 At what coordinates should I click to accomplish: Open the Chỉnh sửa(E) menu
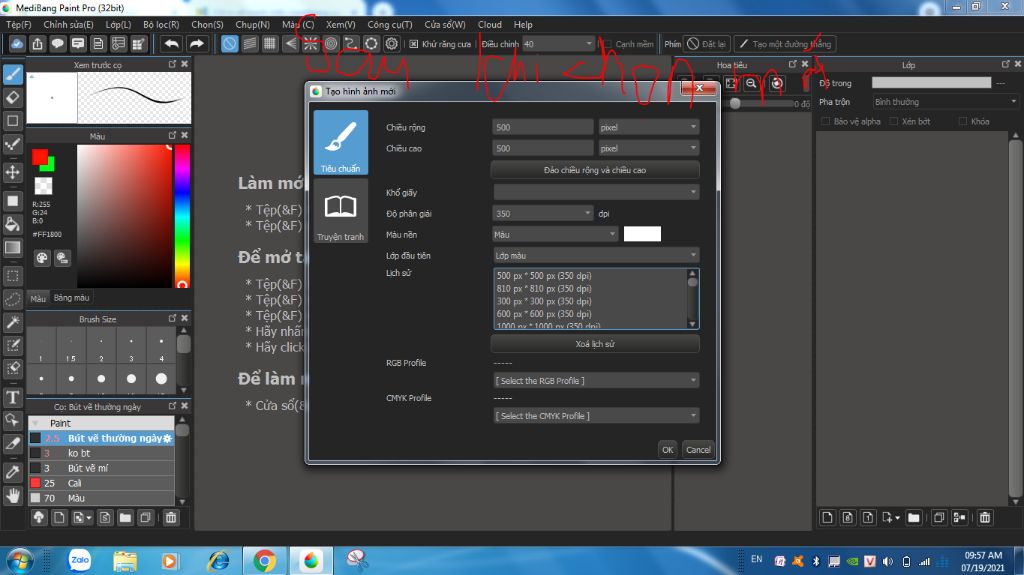click(x=68, y=24)
